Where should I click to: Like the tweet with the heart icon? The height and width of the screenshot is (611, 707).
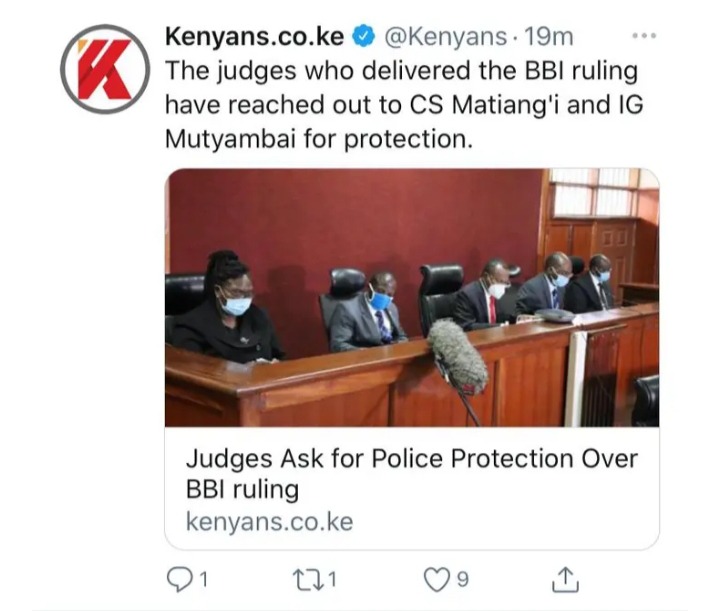point(437,579)
